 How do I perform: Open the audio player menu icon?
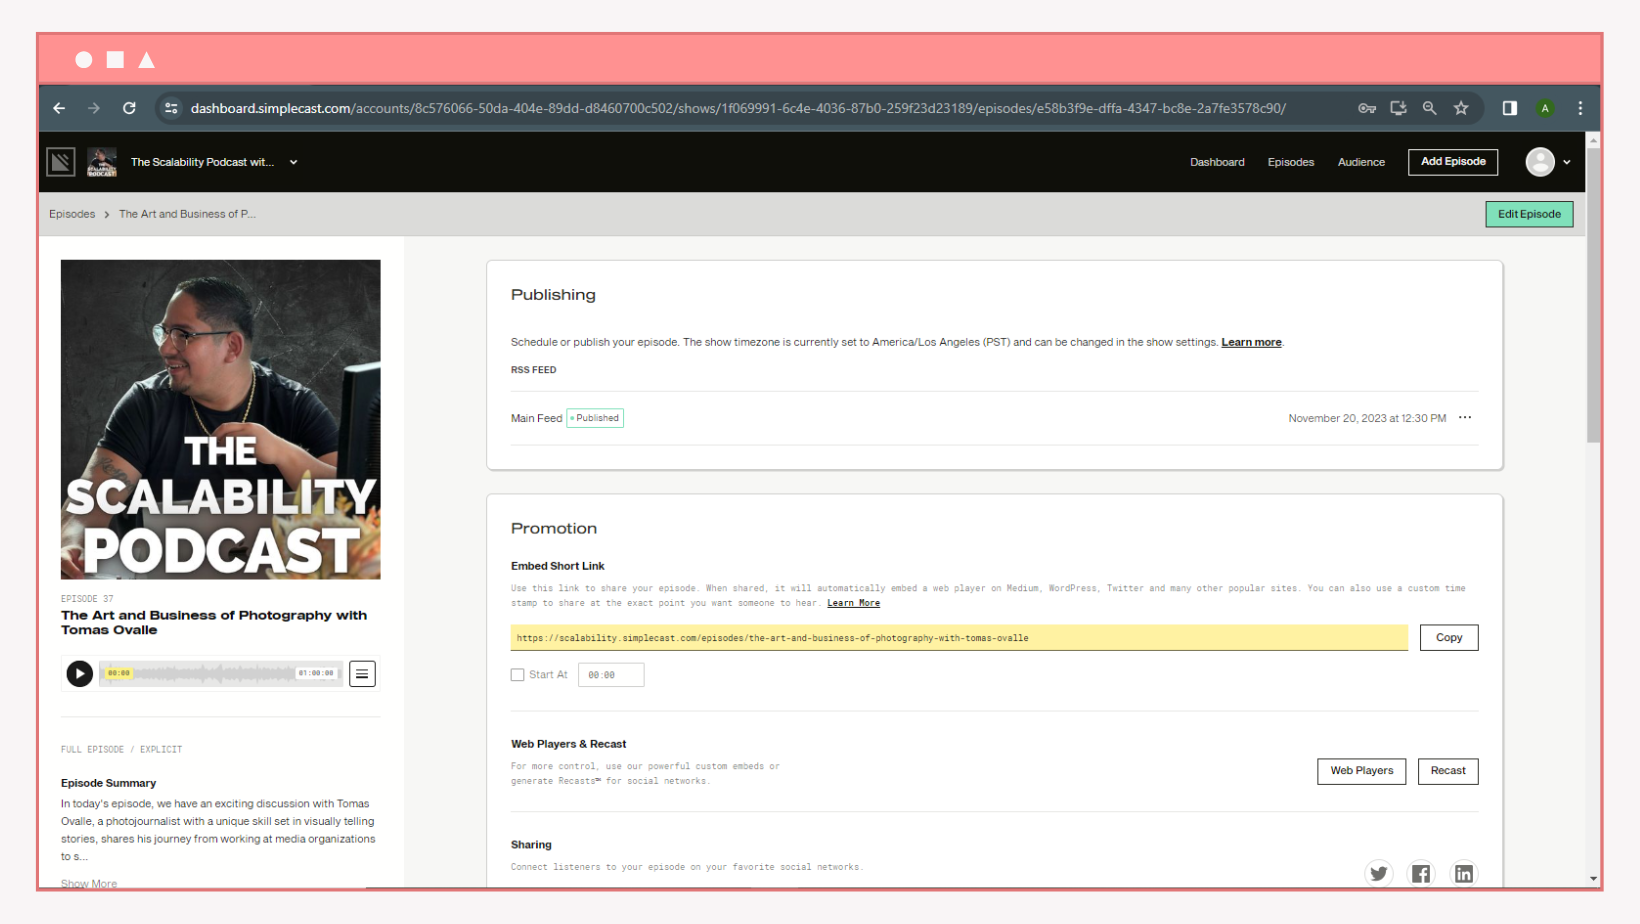(x=362, y=674)
